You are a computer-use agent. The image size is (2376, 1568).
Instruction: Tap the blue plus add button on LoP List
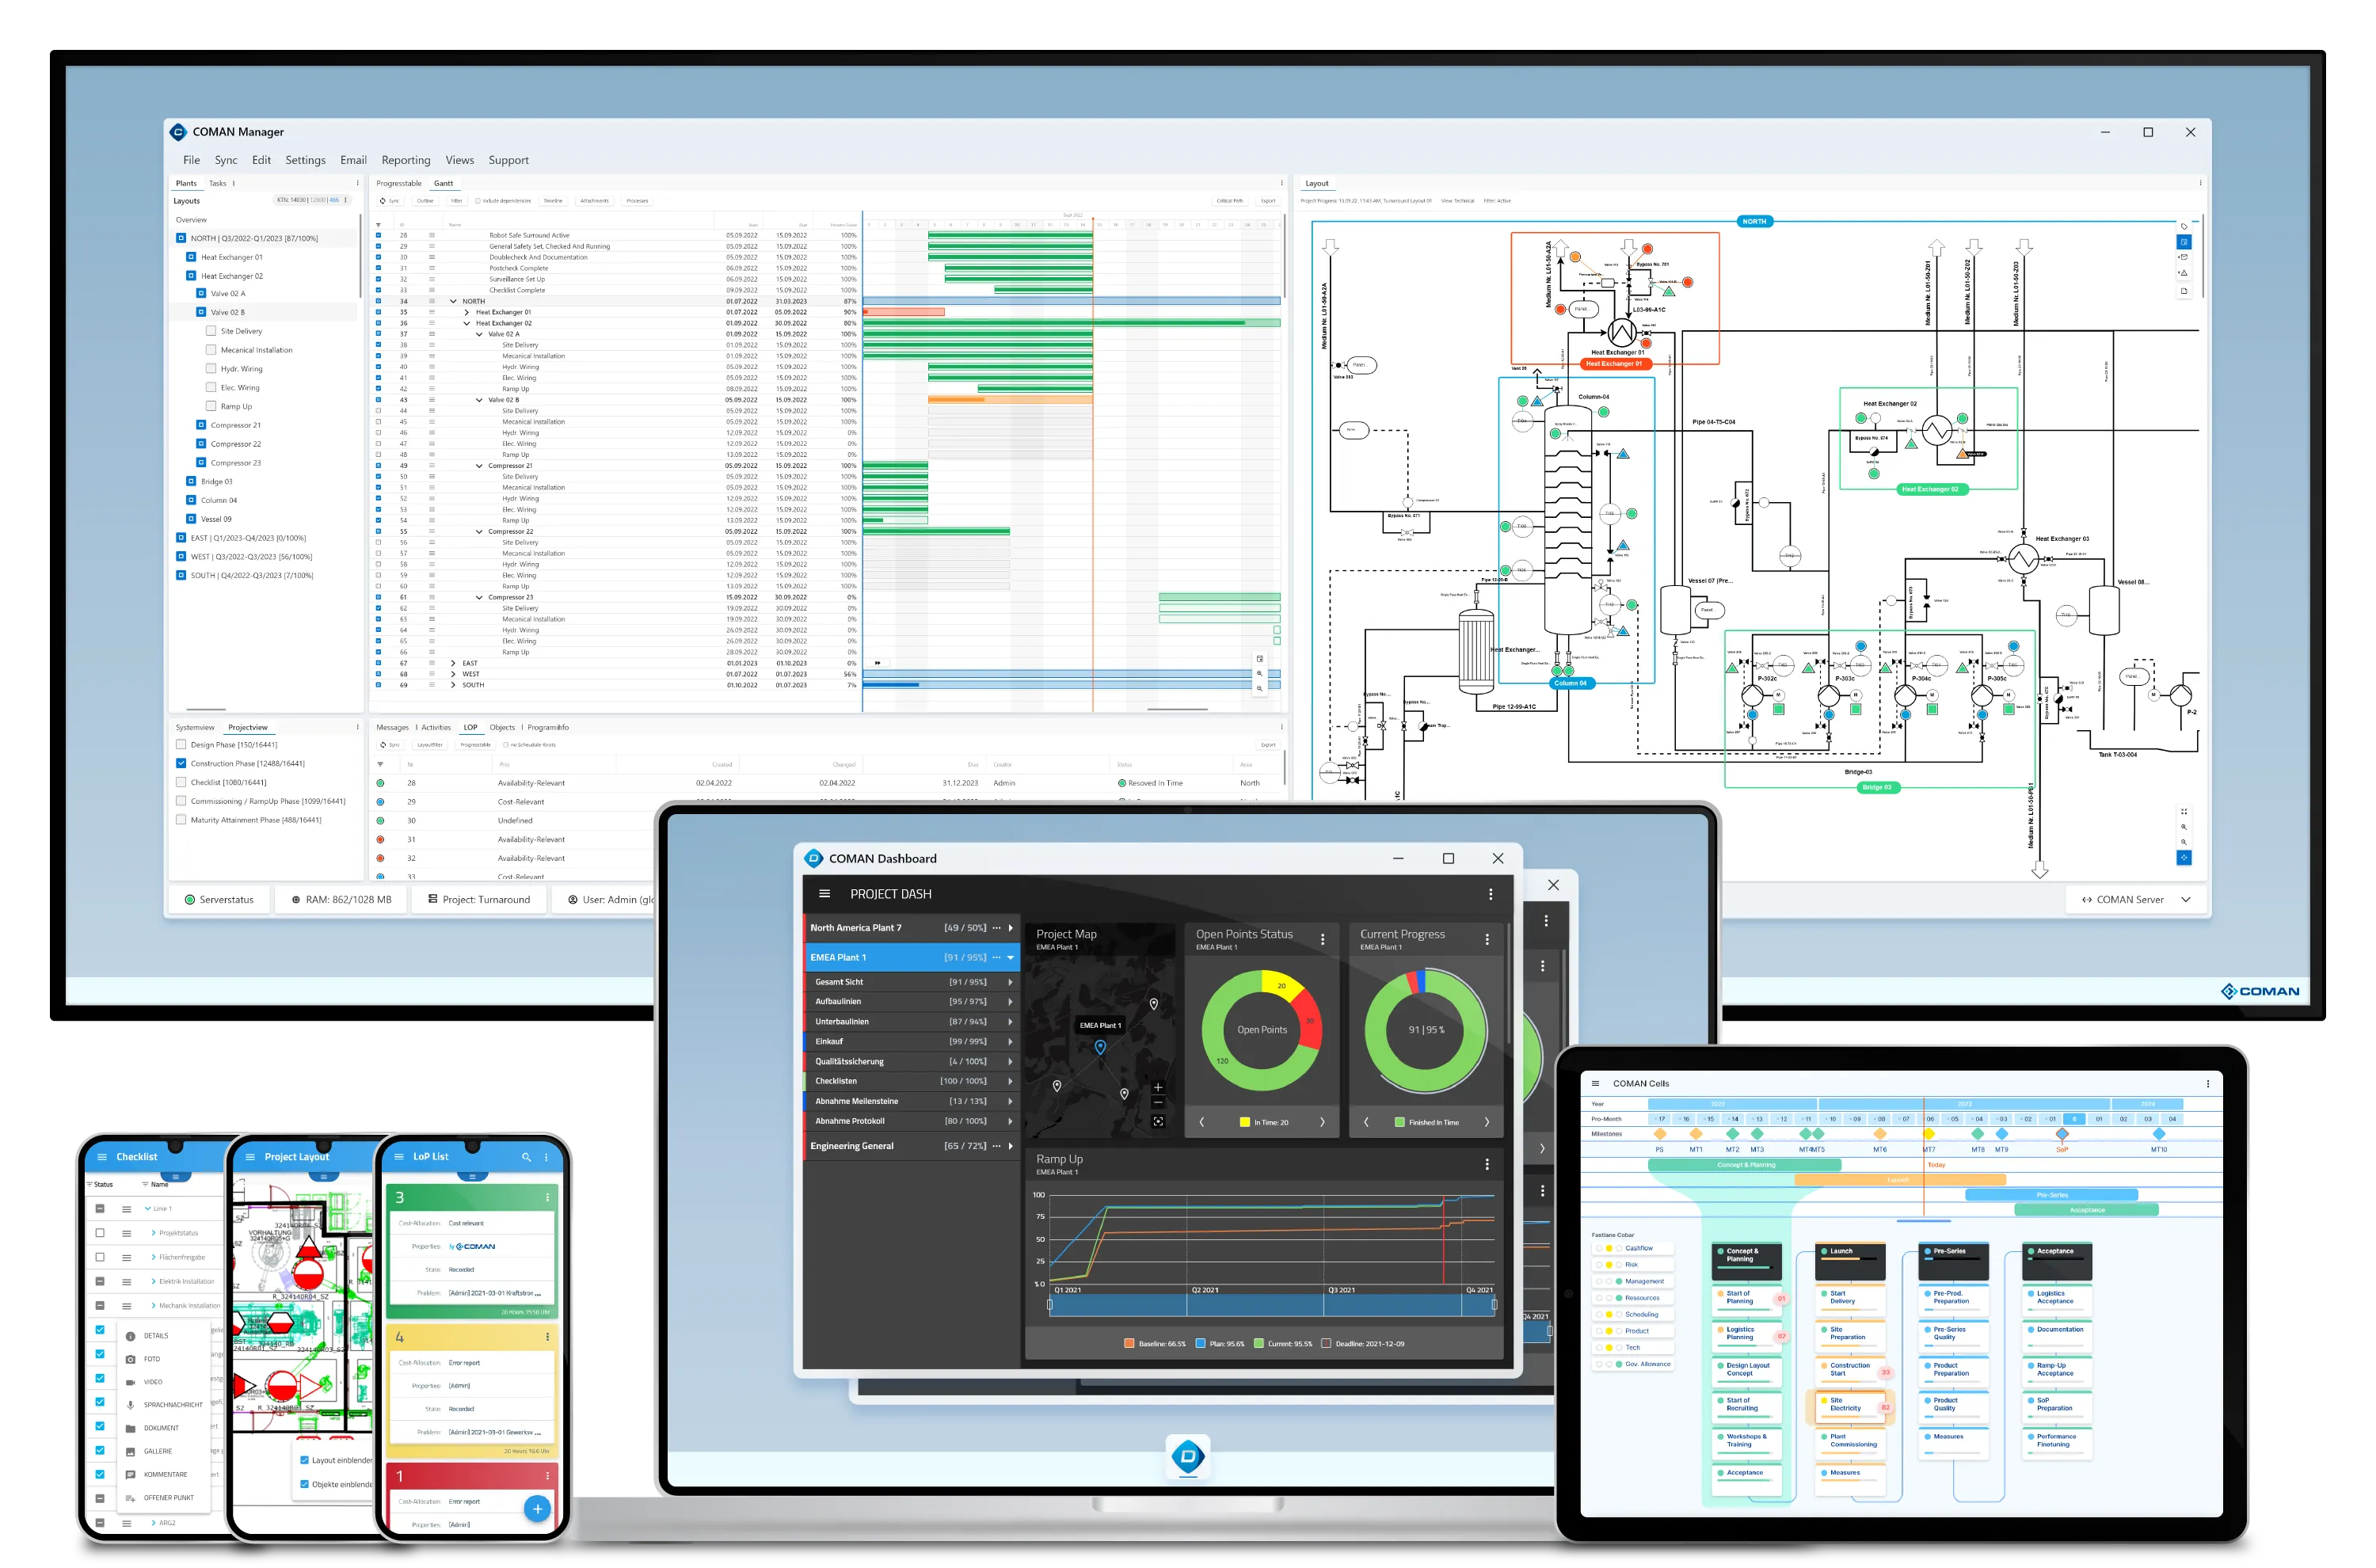[x=537, y=1508]
